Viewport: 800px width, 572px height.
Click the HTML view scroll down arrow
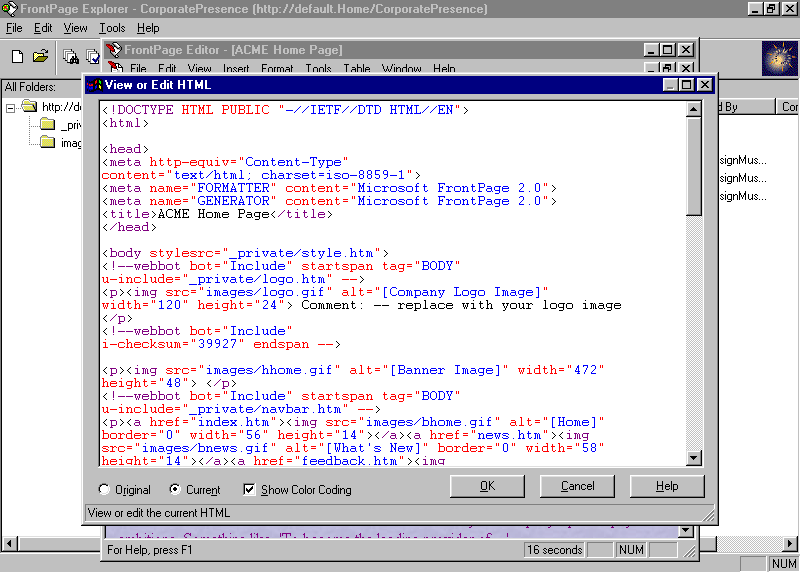tap(693, 458)
